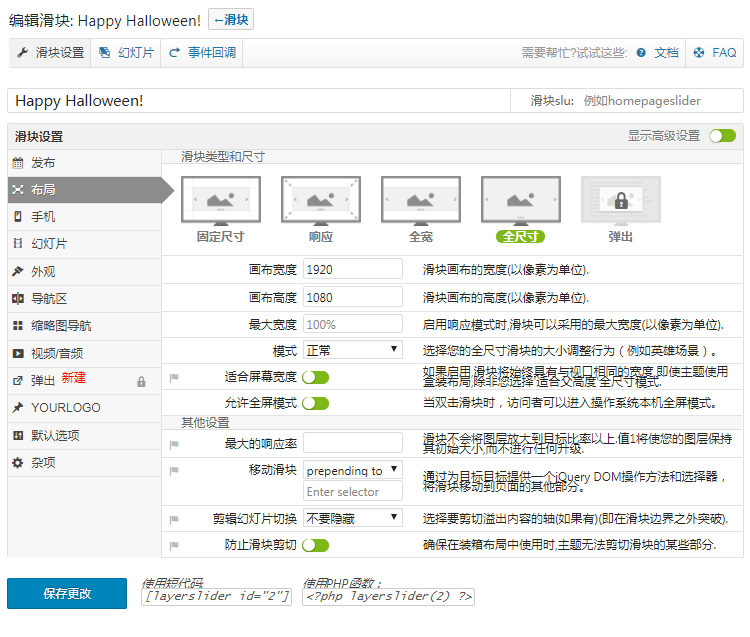750x637 pixels.
Task: Click the flag icon beside 适合屏幕宽度
Action: point(174,378)
